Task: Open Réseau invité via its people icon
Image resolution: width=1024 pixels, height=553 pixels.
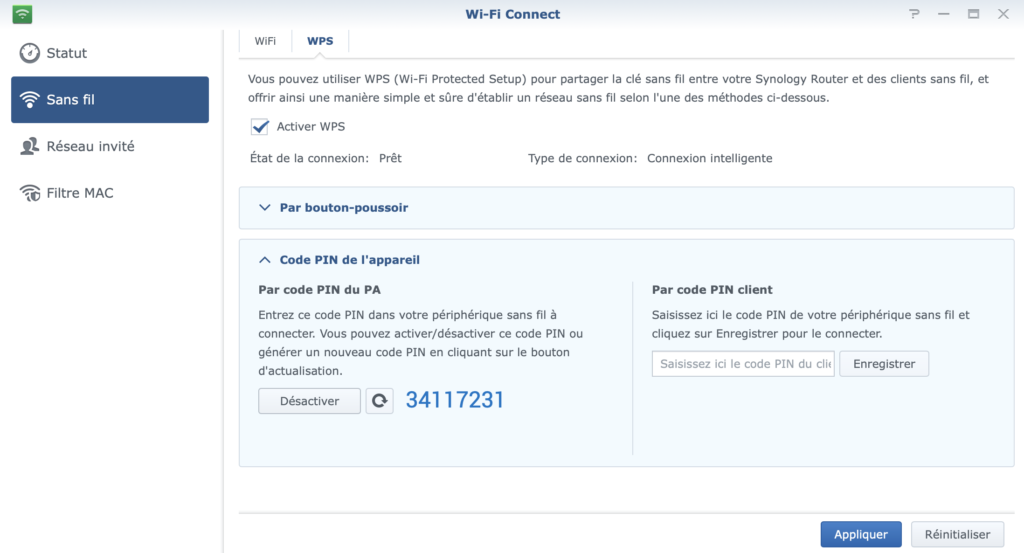Action: (x=29, y=146)
